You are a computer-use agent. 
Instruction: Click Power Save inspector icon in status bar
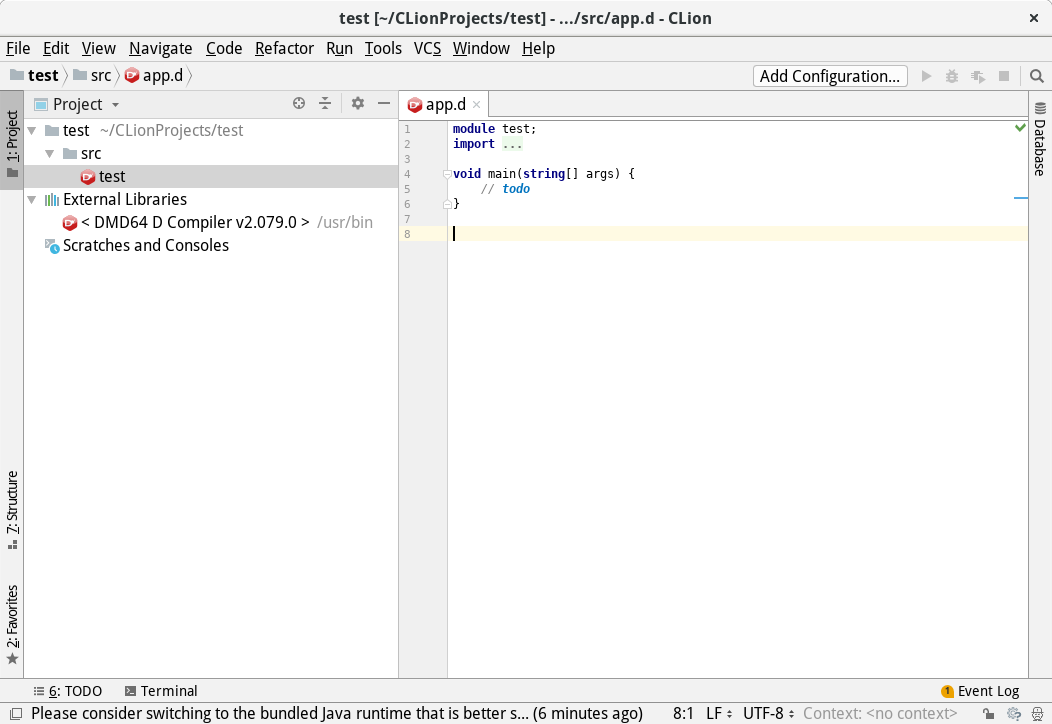[1014, 713]
